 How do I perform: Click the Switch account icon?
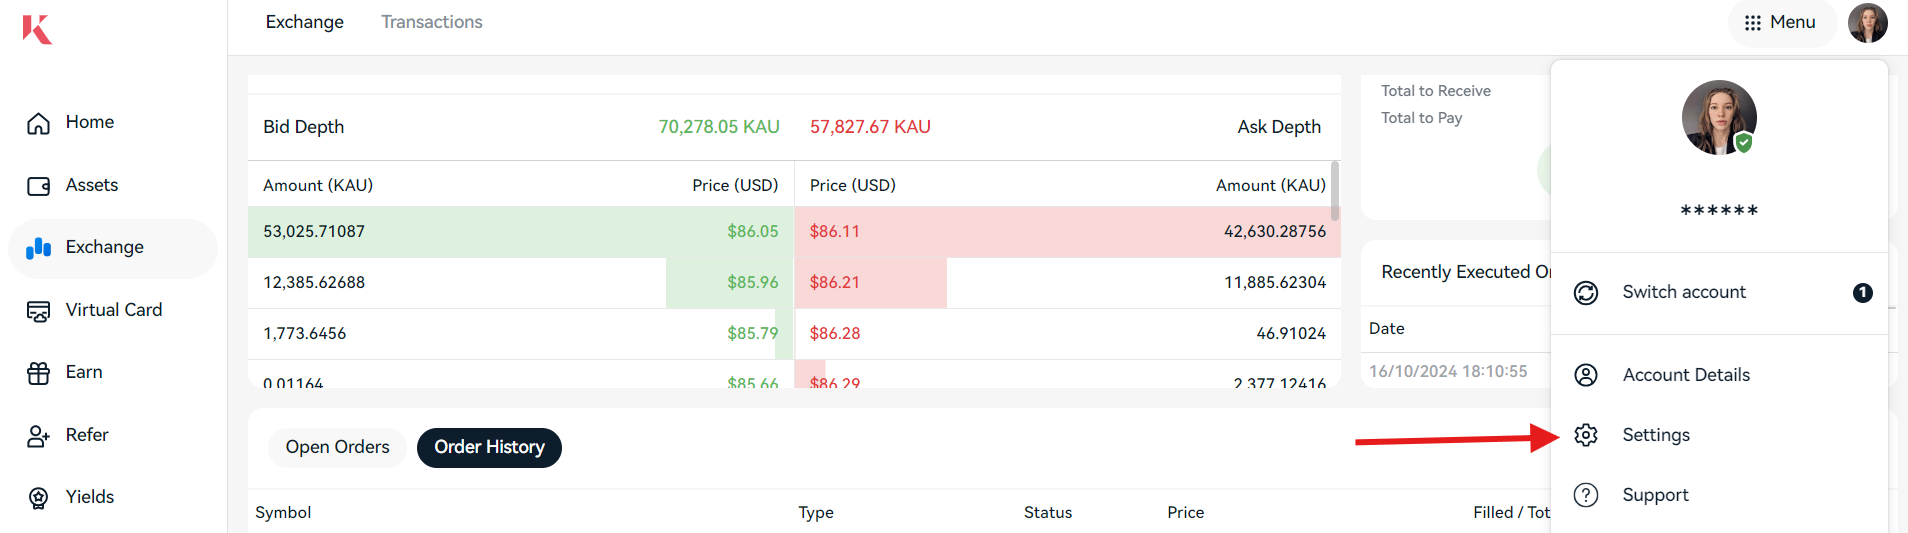tap(1586, 293)
